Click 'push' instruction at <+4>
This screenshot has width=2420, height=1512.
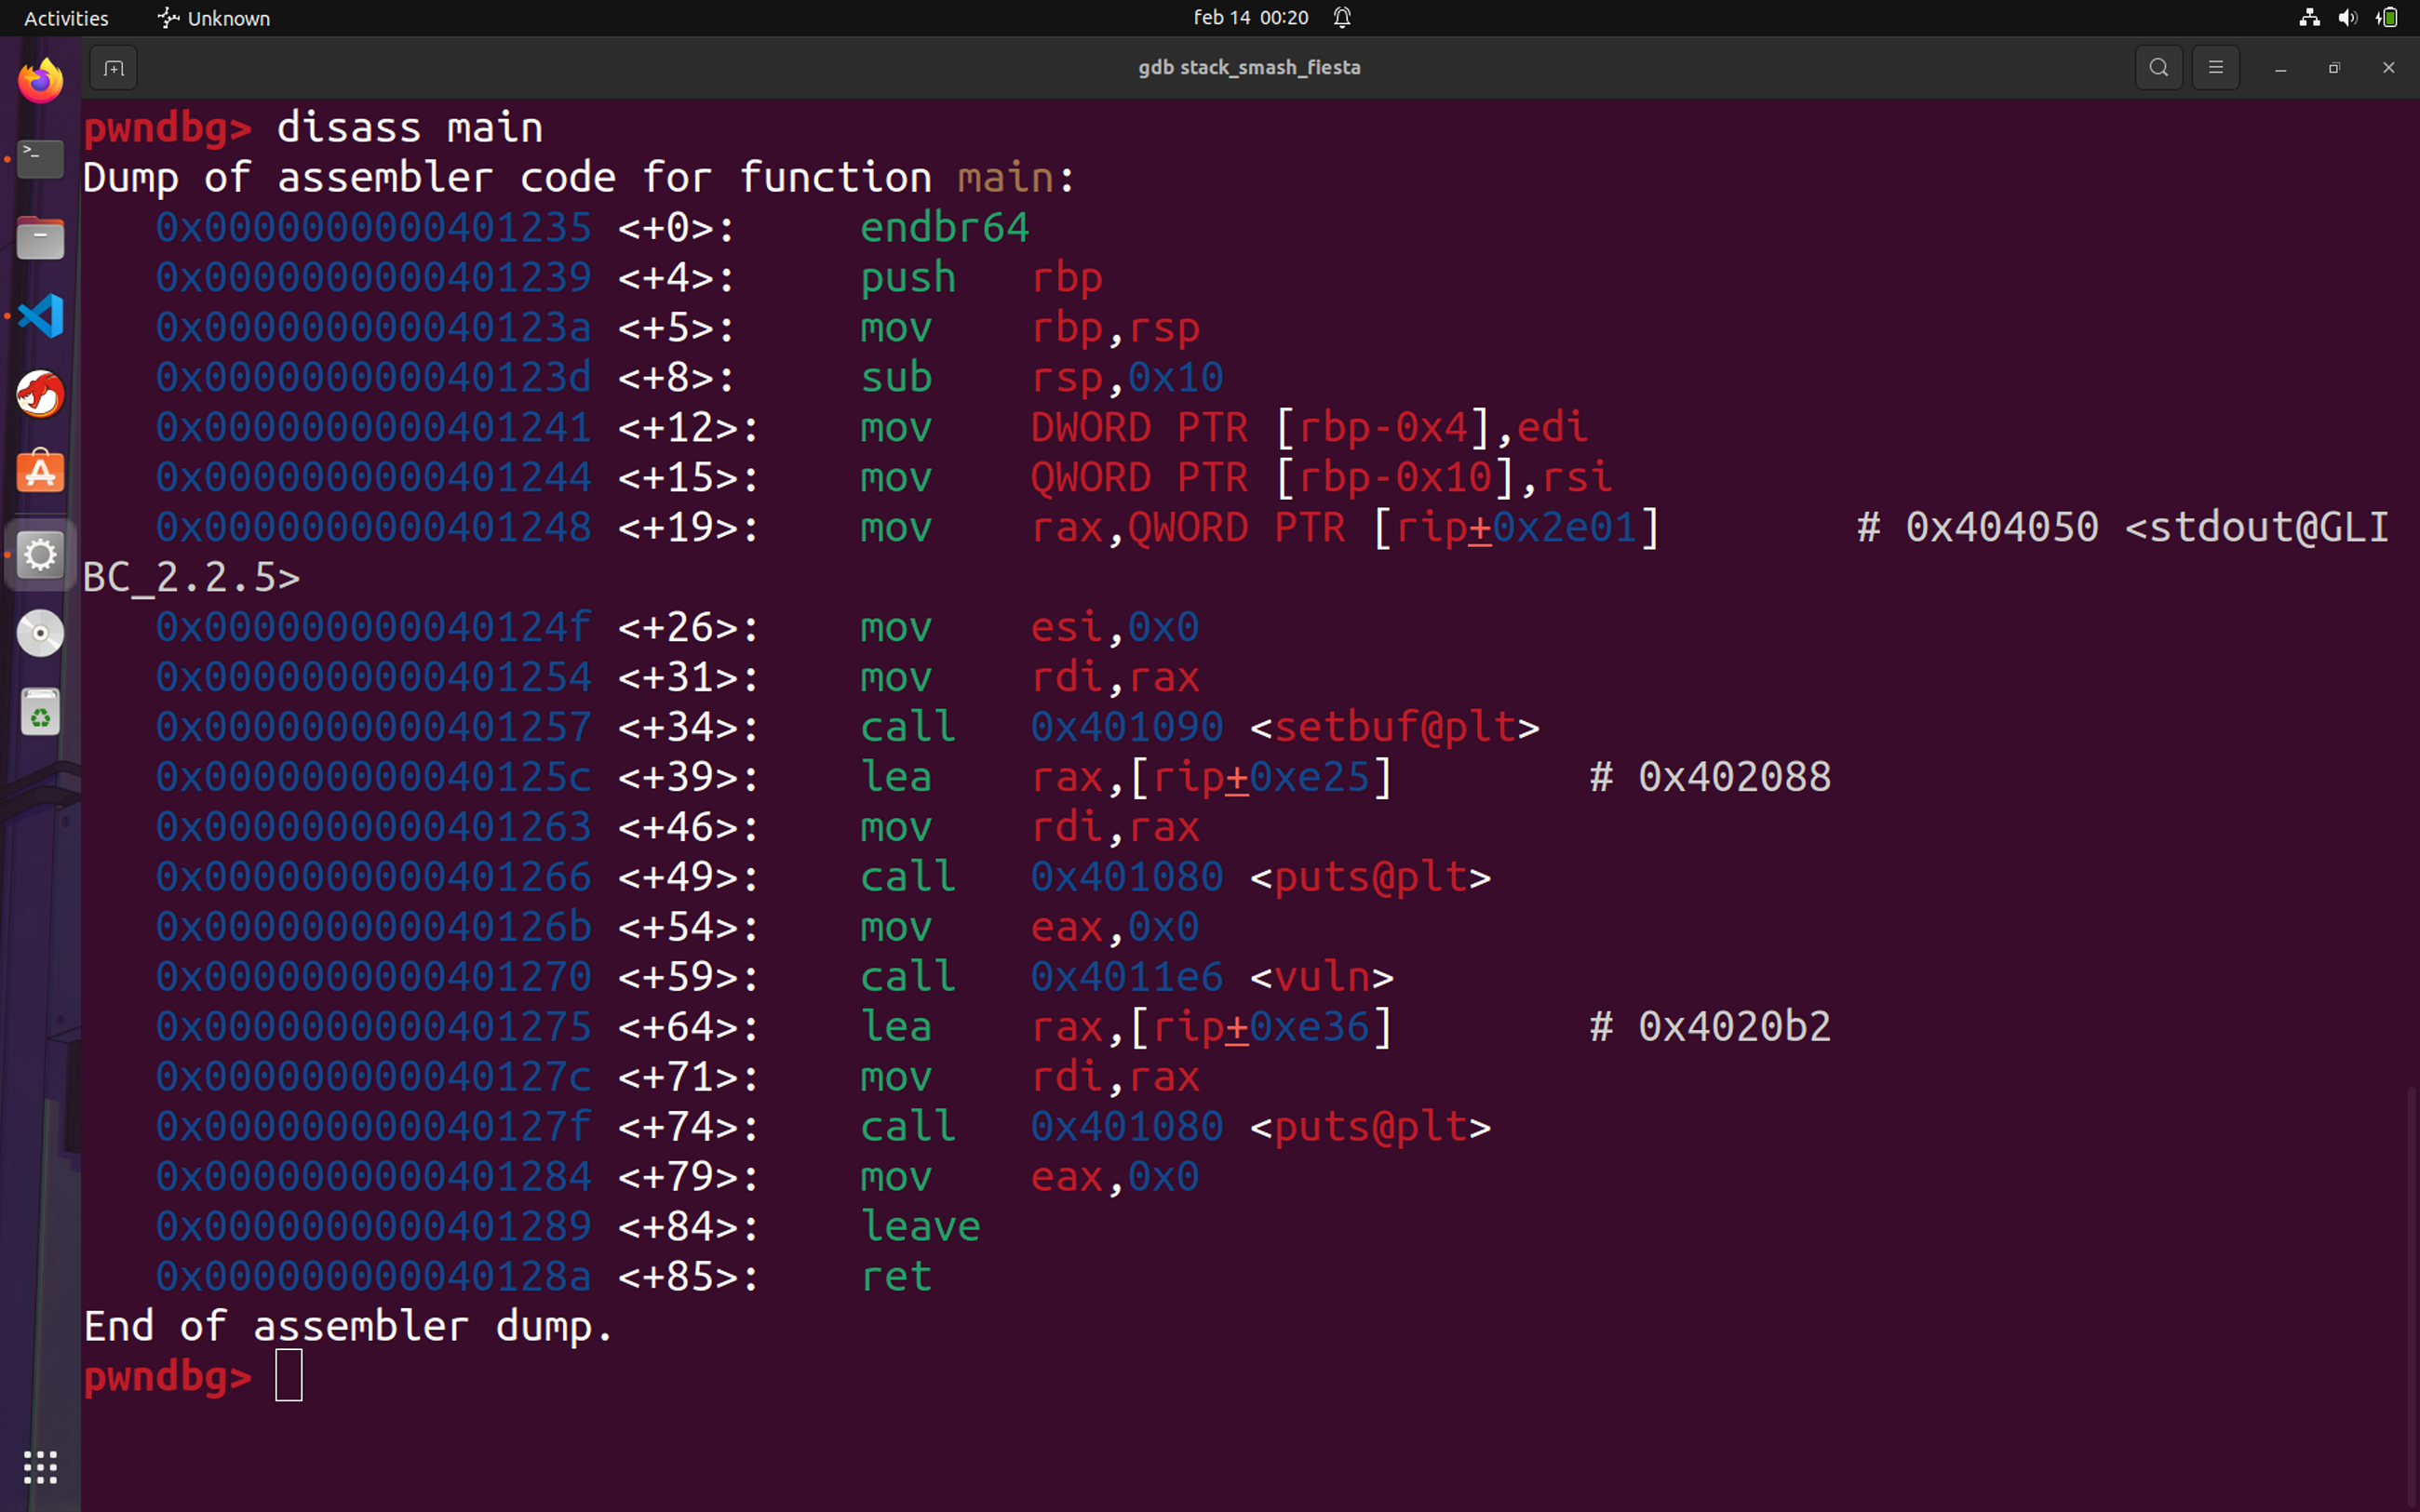[x=908, y=278]
